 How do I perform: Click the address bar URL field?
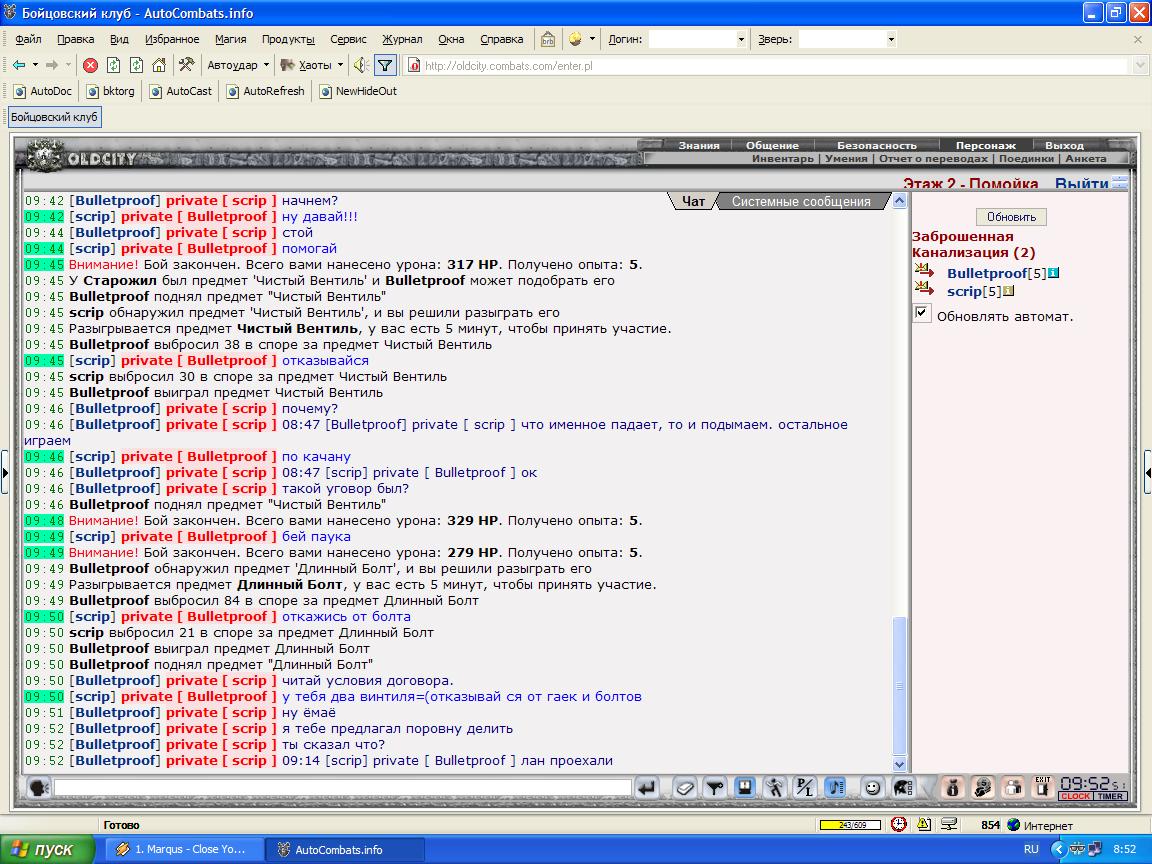[777, 65]
